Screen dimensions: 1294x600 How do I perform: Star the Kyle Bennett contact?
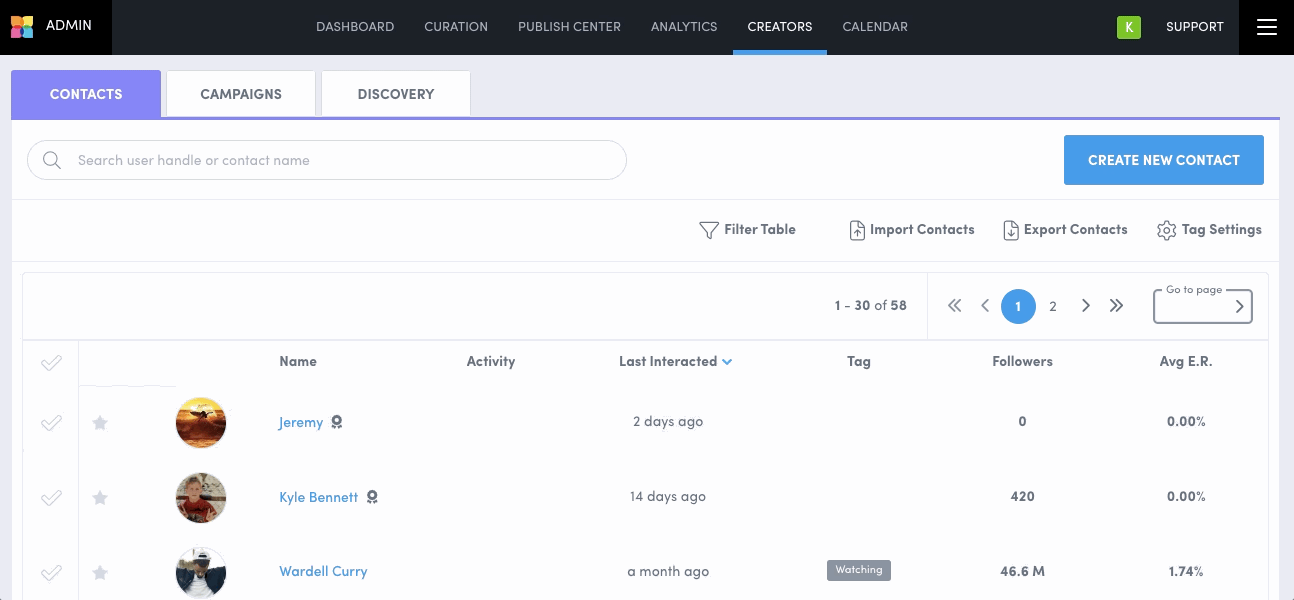tap(100, 497)
